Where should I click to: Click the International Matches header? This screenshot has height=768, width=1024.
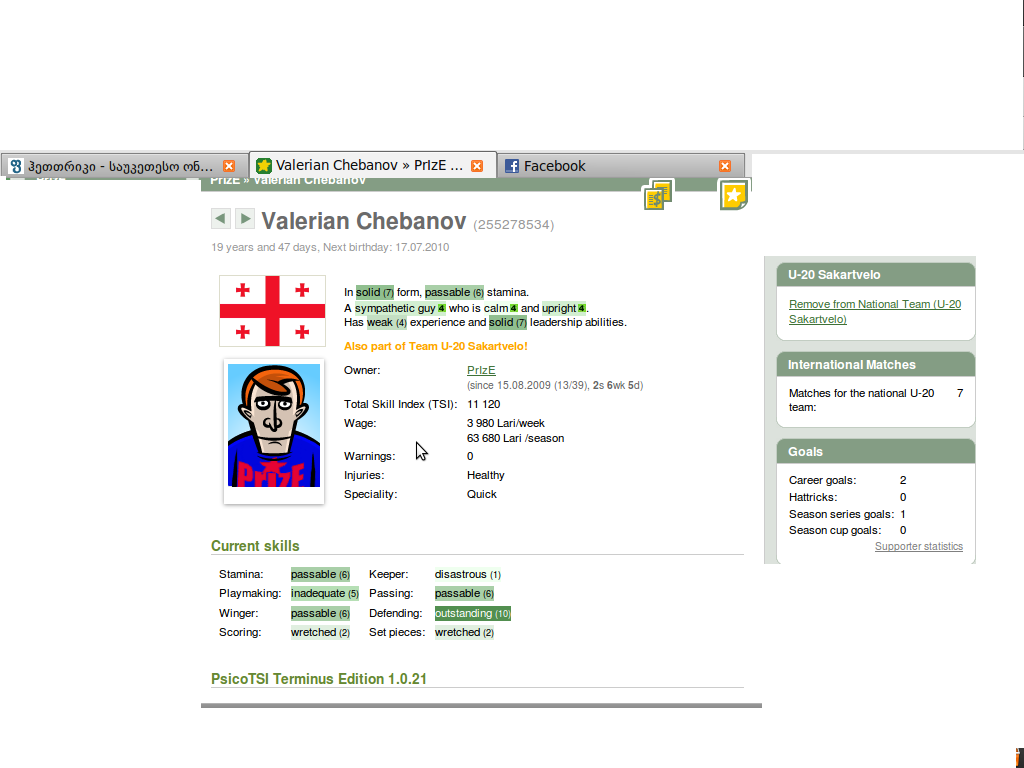[x=876, y=365]
